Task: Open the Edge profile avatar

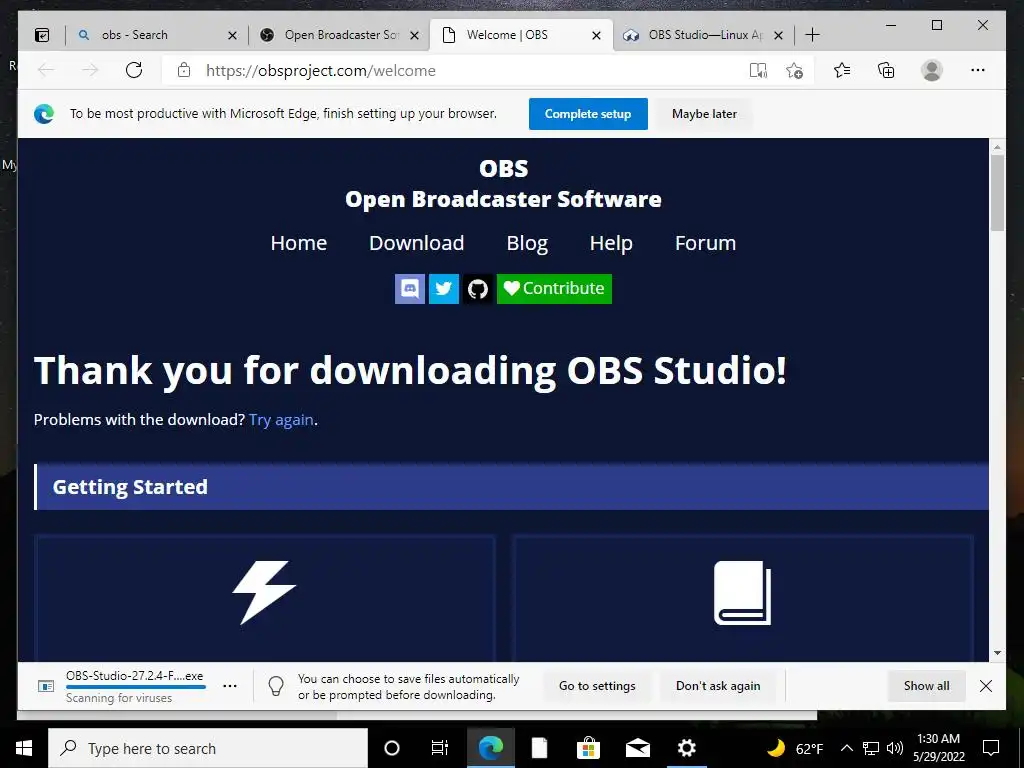Action: coord(932,70)
